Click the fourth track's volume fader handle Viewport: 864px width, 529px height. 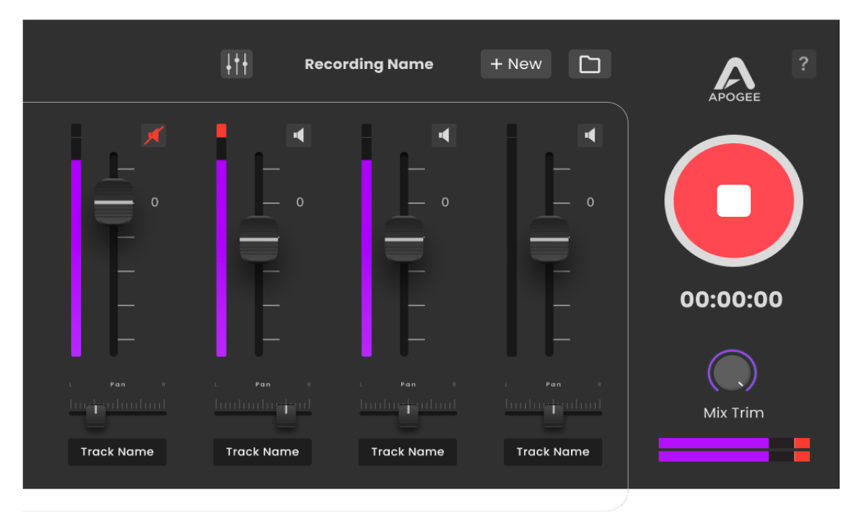[x=549, y=240]
